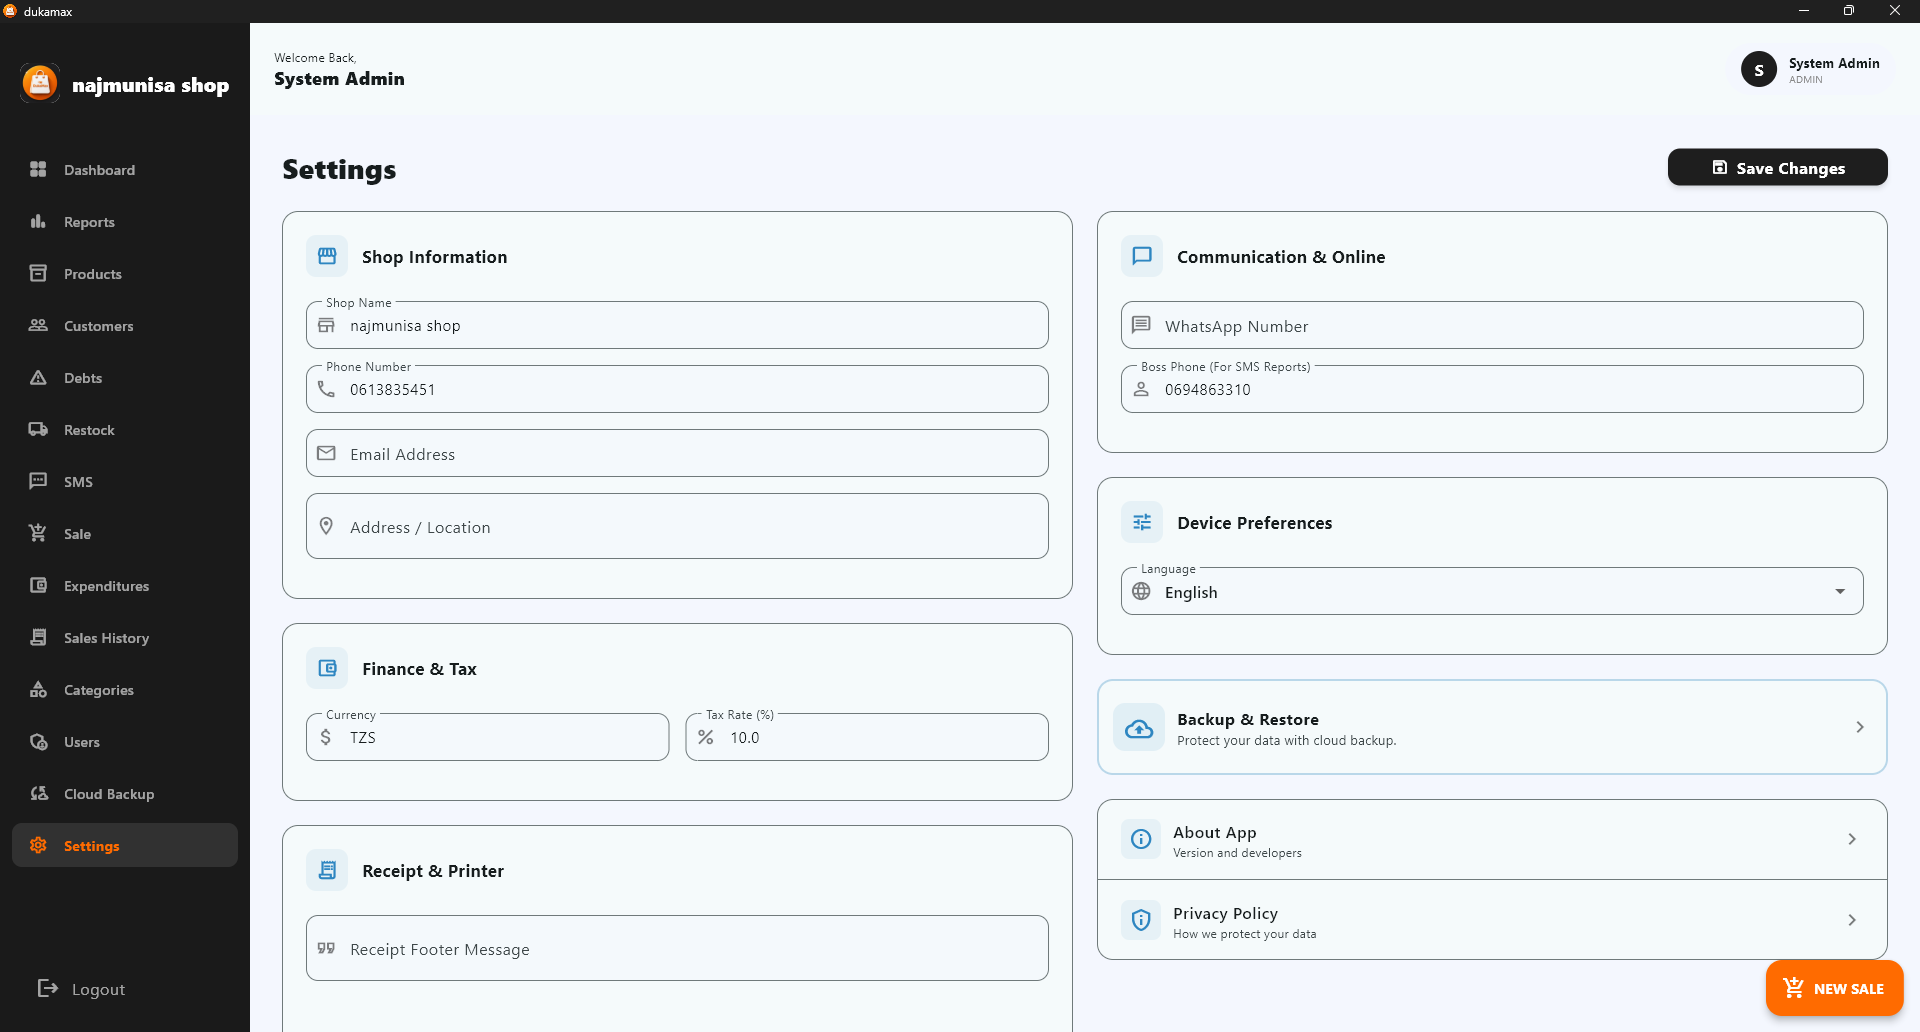Click the Sale cart icon in sidebar
The image size is (1920, 1032).
point(38,533)
